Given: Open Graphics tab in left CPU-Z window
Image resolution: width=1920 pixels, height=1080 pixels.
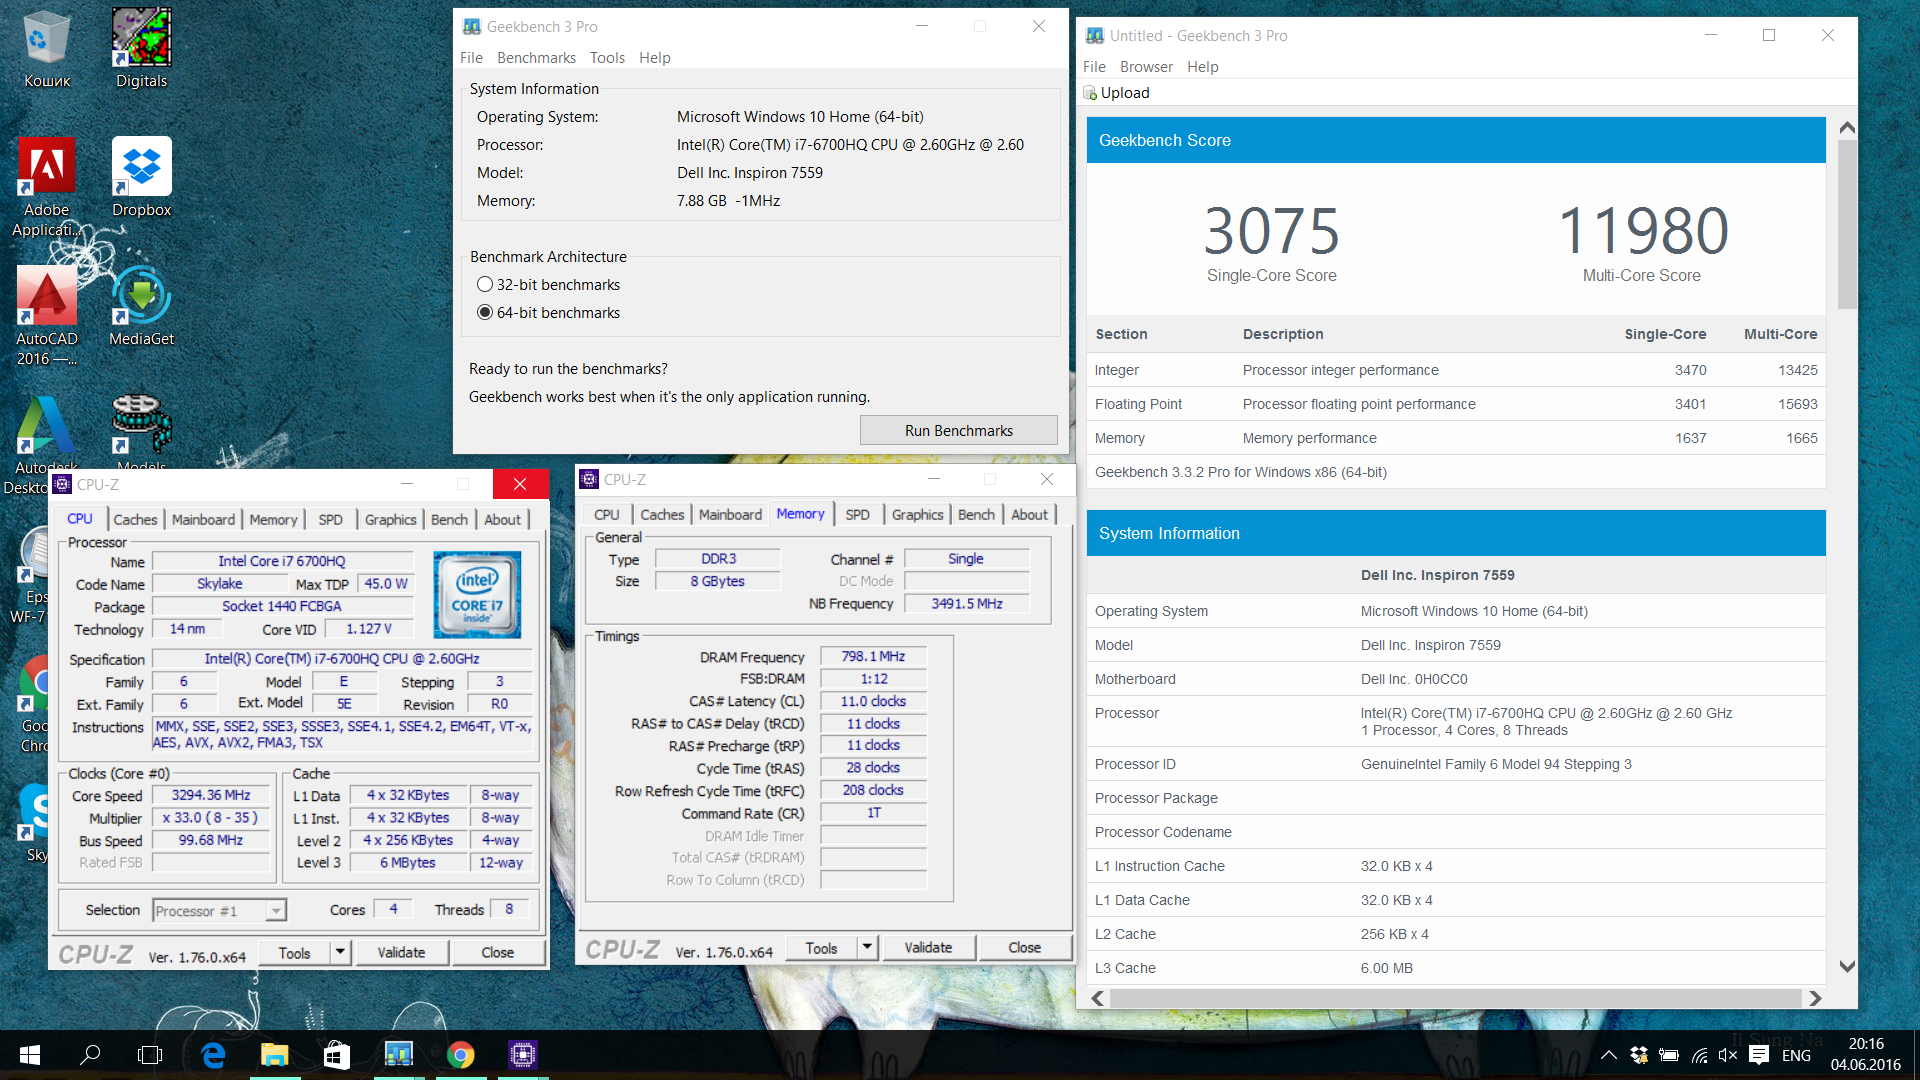Looking at the screenshot, I should click(x=390, y=520).
